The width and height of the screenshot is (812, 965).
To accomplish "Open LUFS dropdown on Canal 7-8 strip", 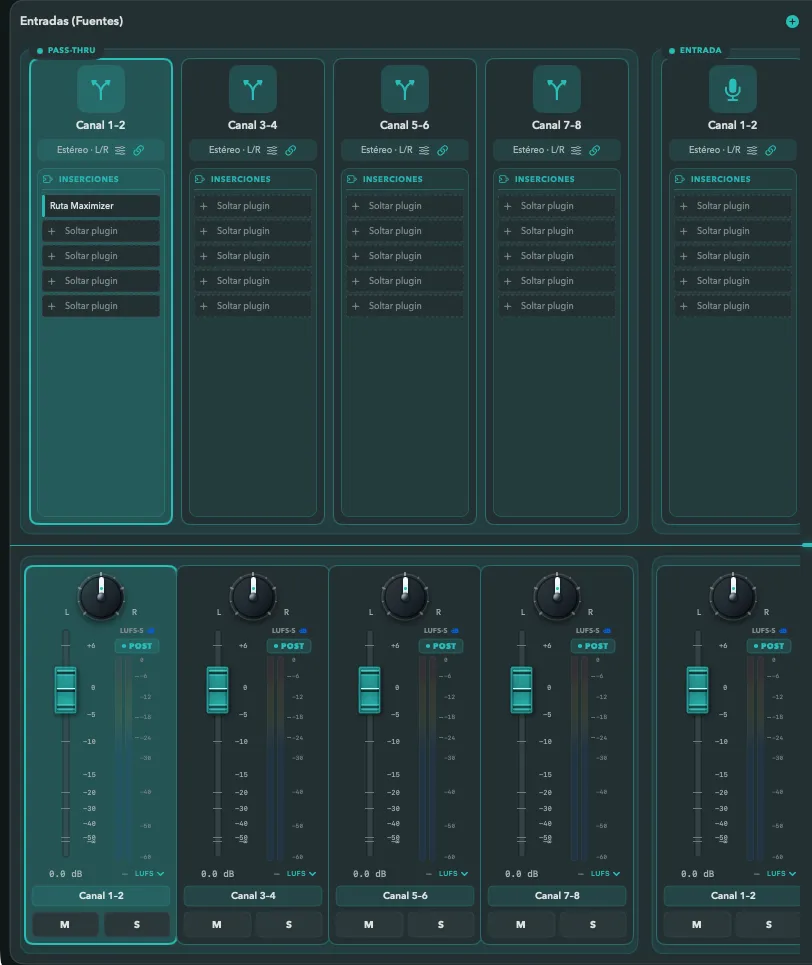I will pos(606,874).
